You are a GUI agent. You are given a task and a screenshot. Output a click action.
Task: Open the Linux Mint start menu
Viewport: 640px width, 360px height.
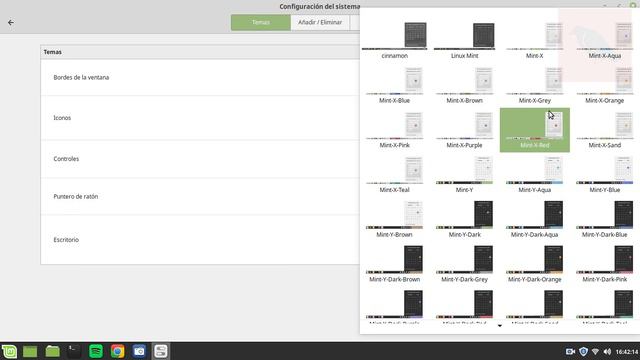[x=9, y=351]
